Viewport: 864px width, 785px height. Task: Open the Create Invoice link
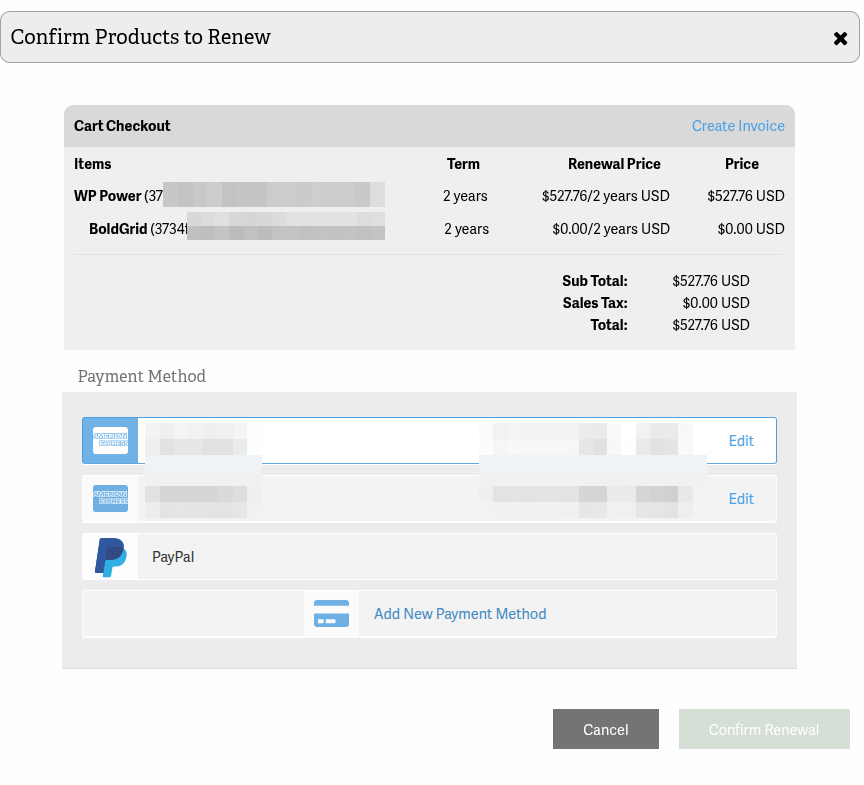[x=738, y=126]
